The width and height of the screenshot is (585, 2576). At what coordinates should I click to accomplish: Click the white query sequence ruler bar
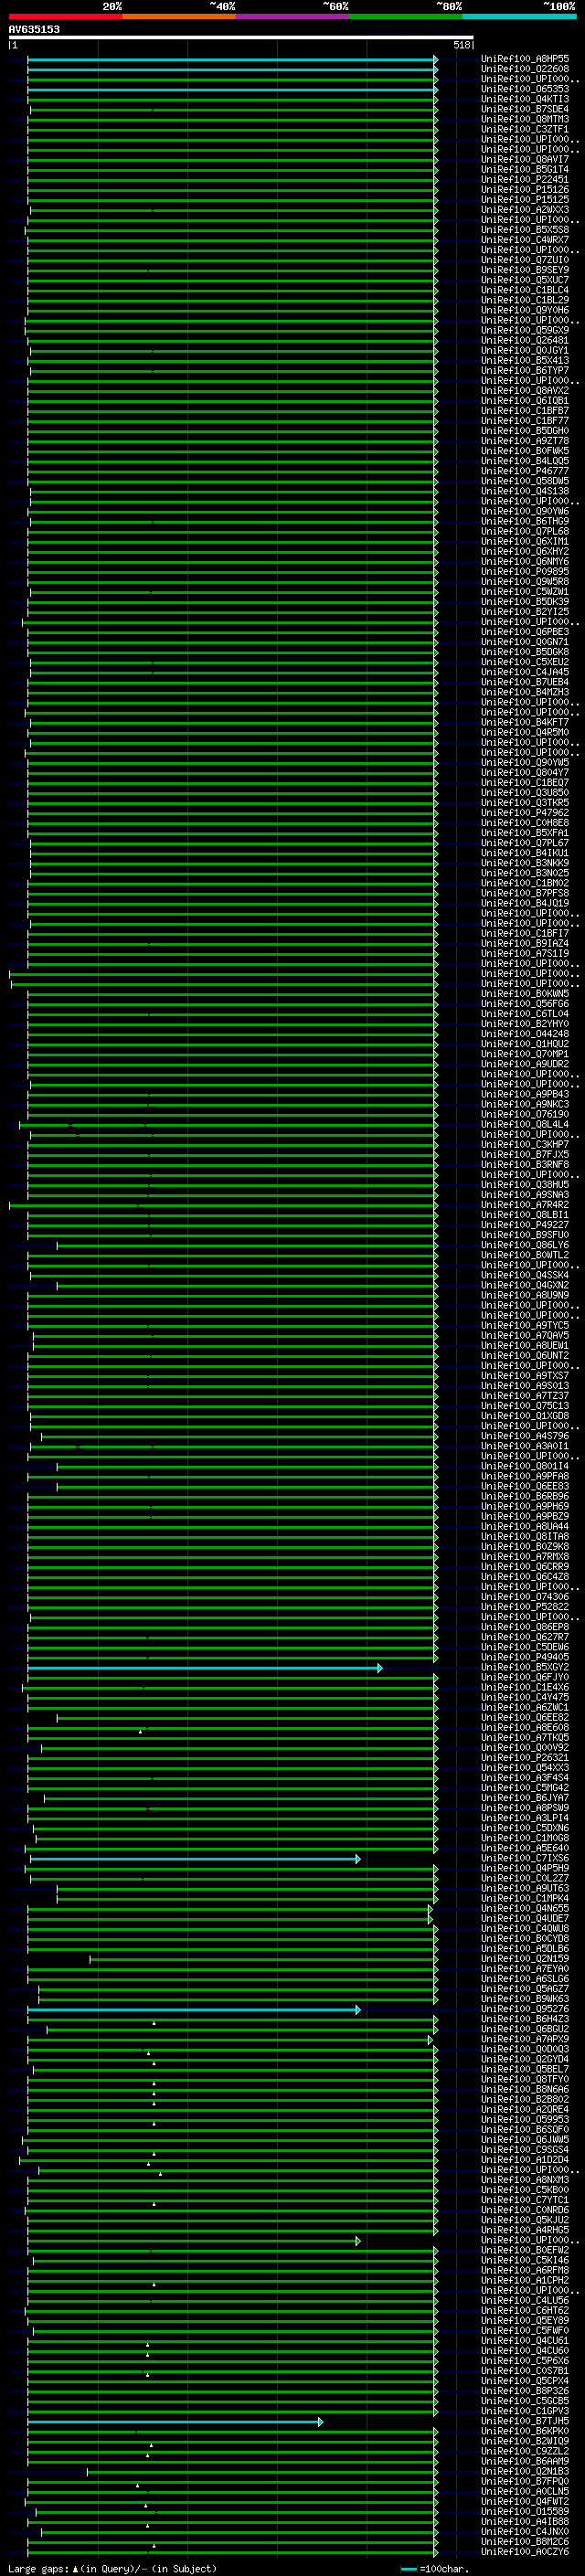[x=241, y=37]
